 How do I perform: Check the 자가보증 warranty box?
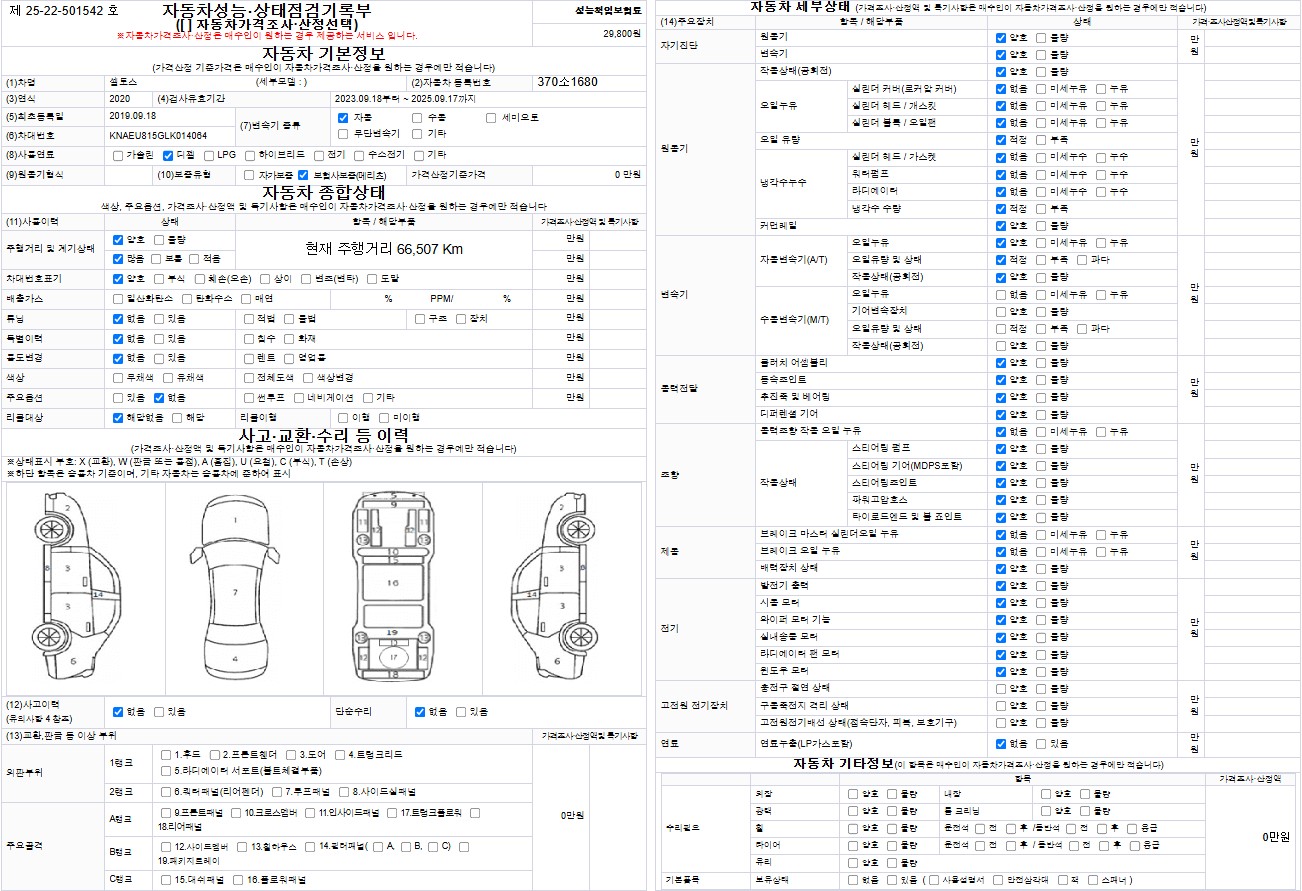pyautogui.click(x=250, y=174)
